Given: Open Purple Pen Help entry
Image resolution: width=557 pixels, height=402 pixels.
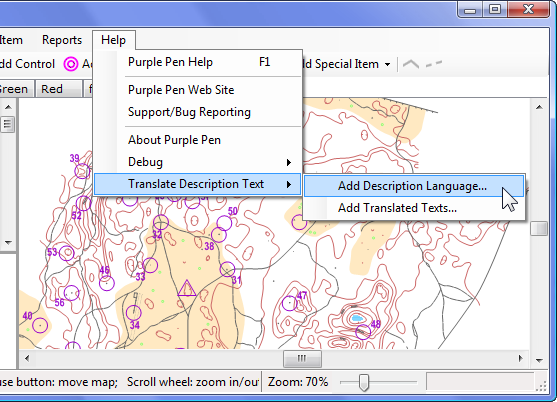Looking at the screenshot, I should [198, 62].
